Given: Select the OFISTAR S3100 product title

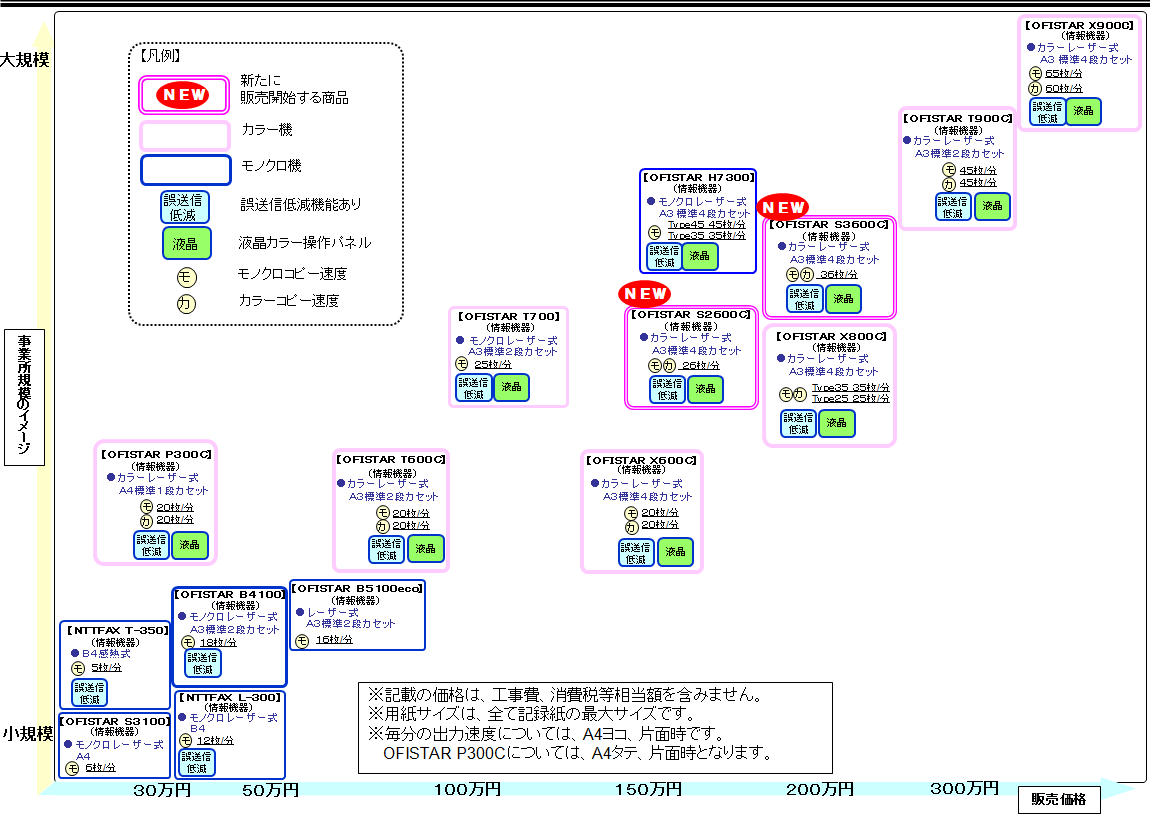Looking at the screenshot, I should point(114,722).
